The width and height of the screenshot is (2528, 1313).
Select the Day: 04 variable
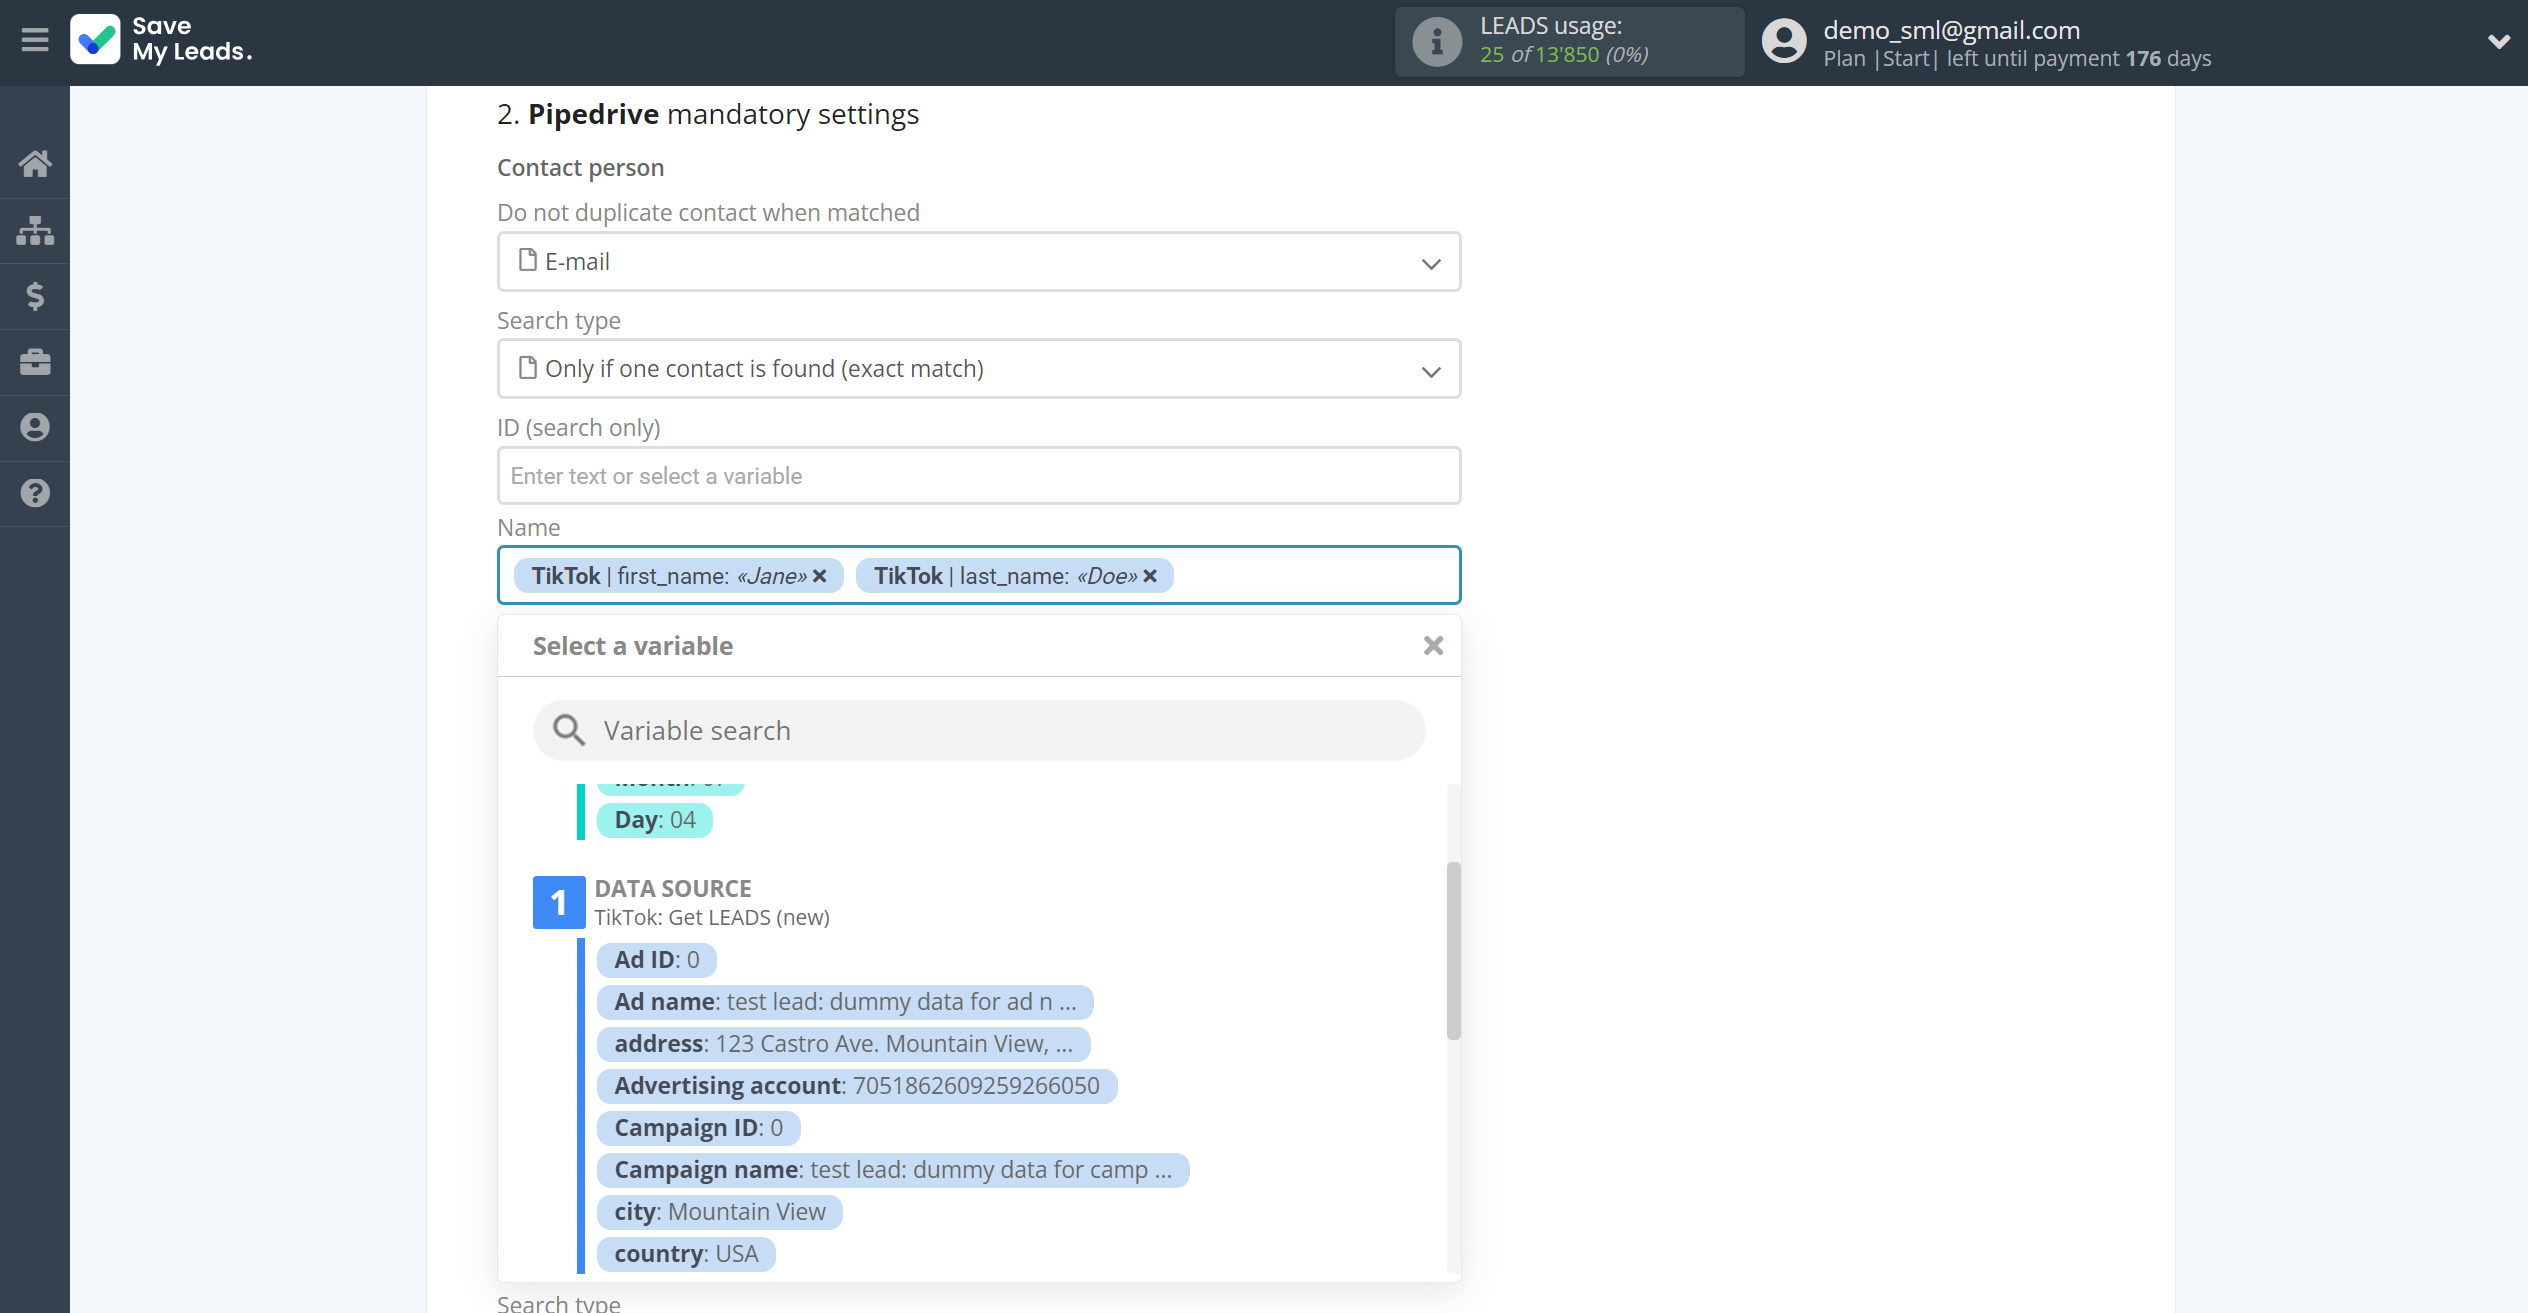point(655,820)
